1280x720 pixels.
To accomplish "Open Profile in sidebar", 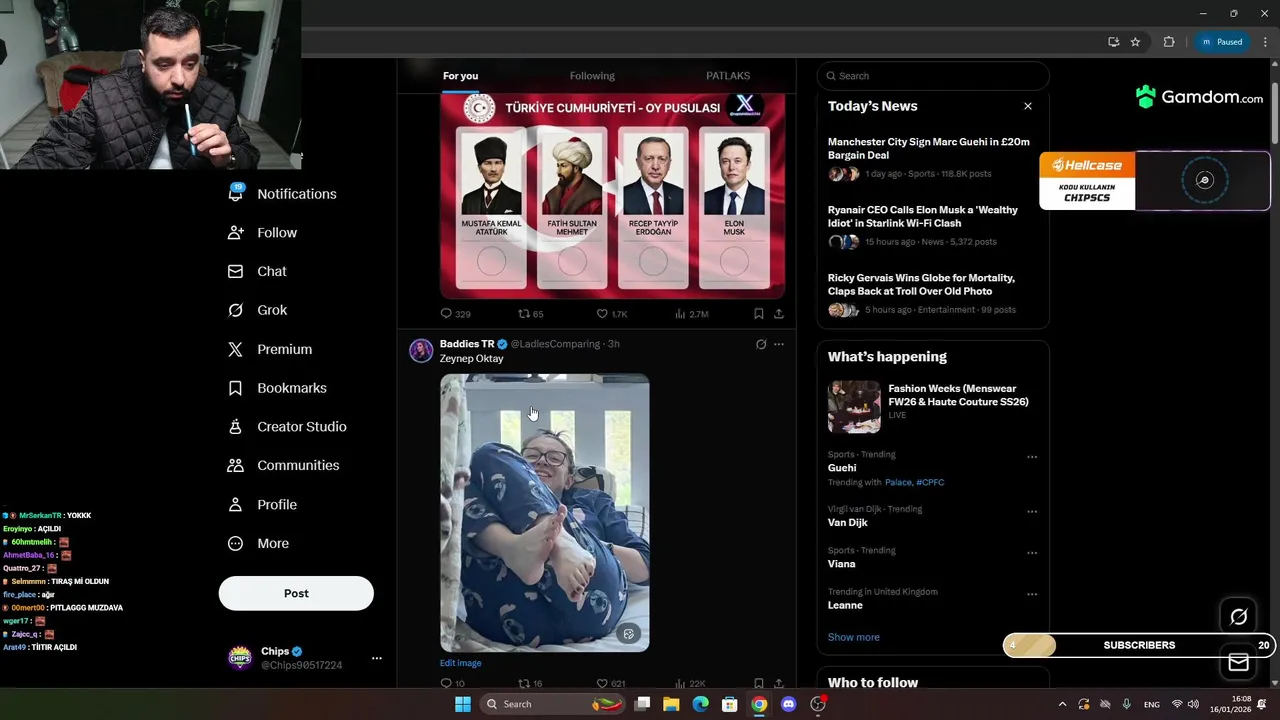I will tap(262, 504).
